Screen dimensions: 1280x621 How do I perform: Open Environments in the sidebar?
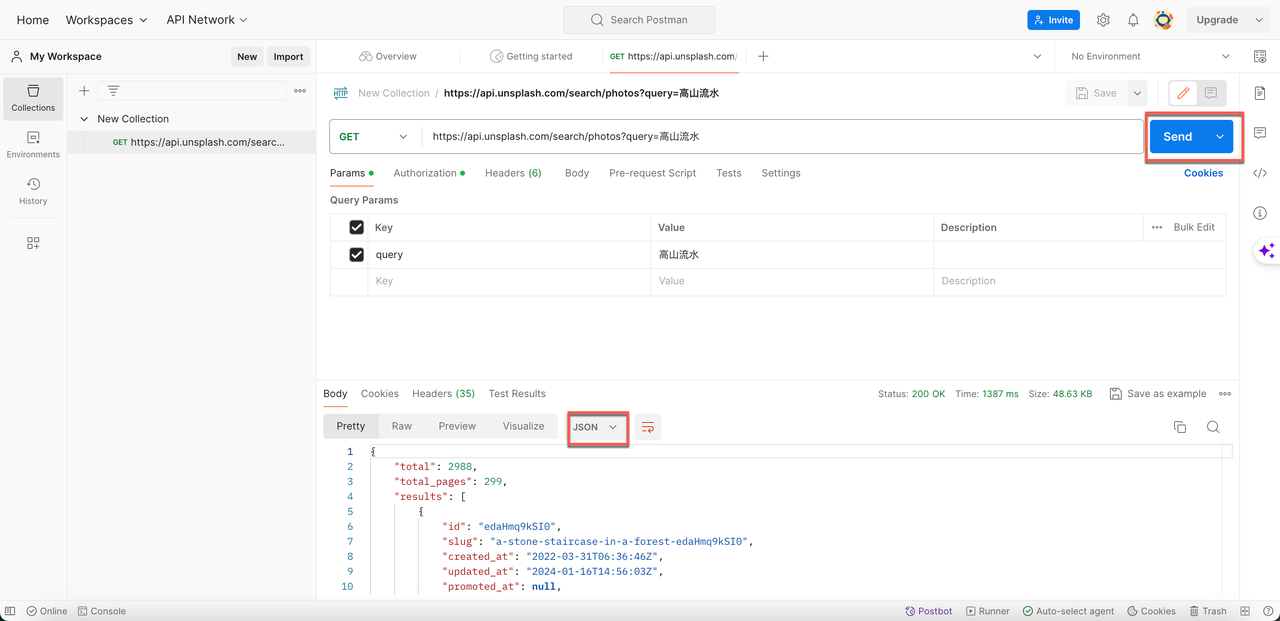click(33, 145)
